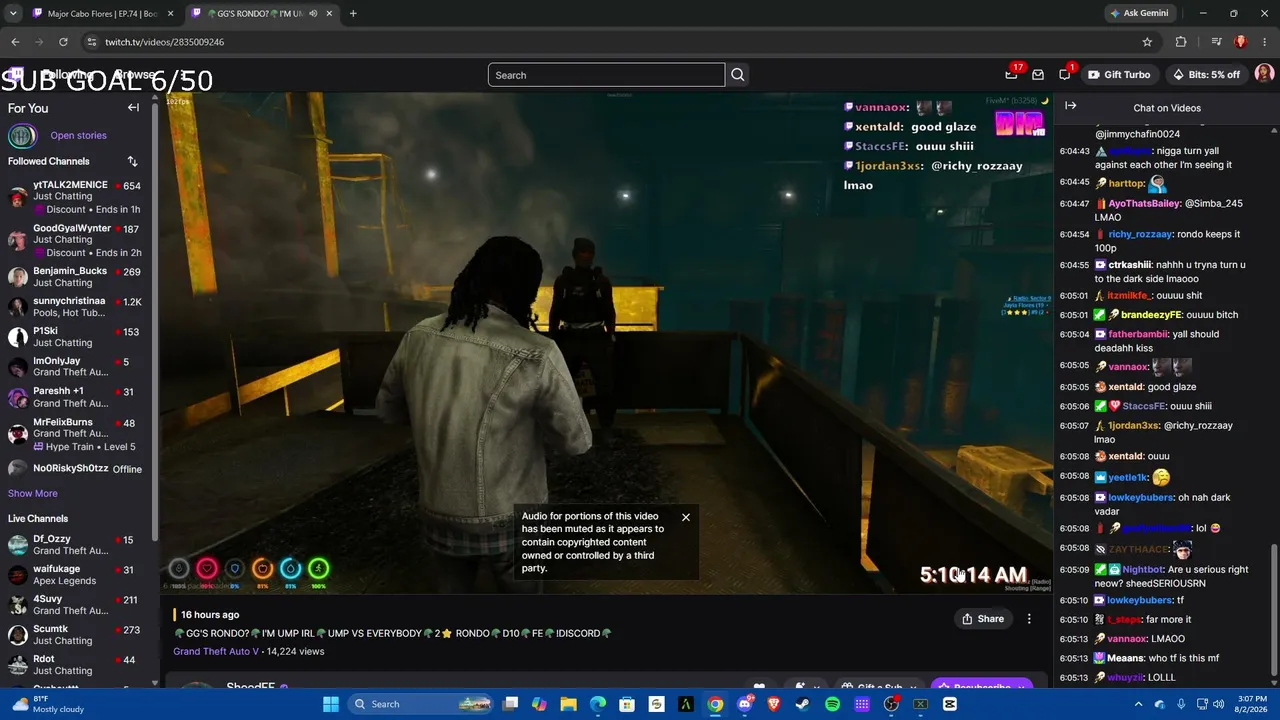
Task: Open the Twitch whispers chat icon
Action: click(x=1064, y=75)
